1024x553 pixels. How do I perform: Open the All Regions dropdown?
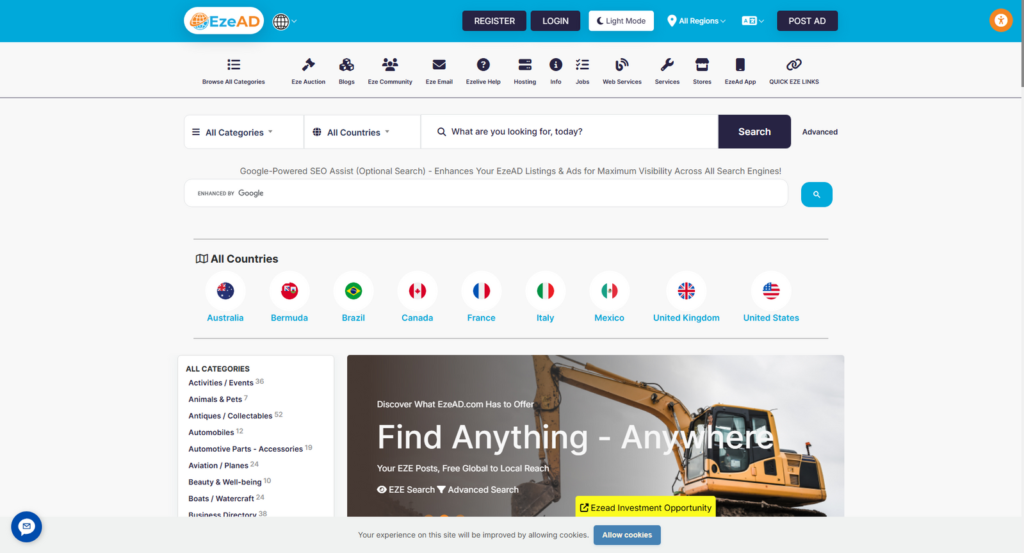[x=696, y=21]
